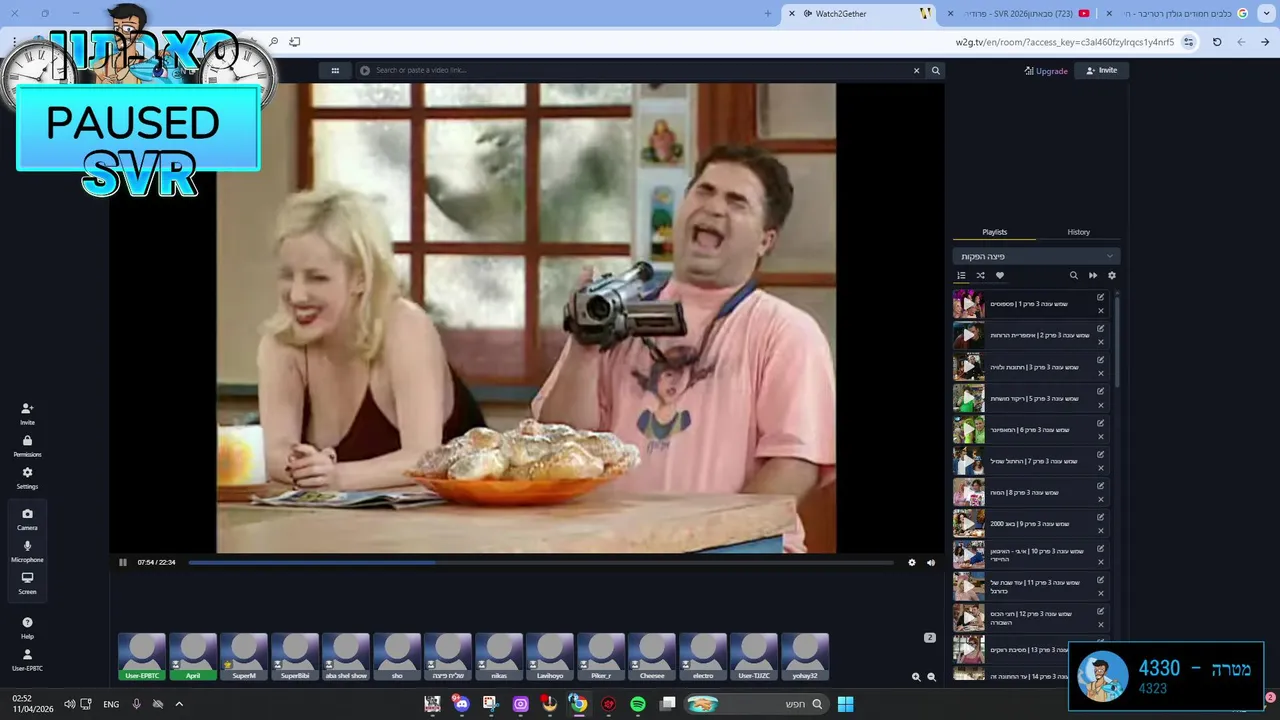Screen dimensions: 1280x720
Task: Open Help in left sidebar
Action: point(27,627)
